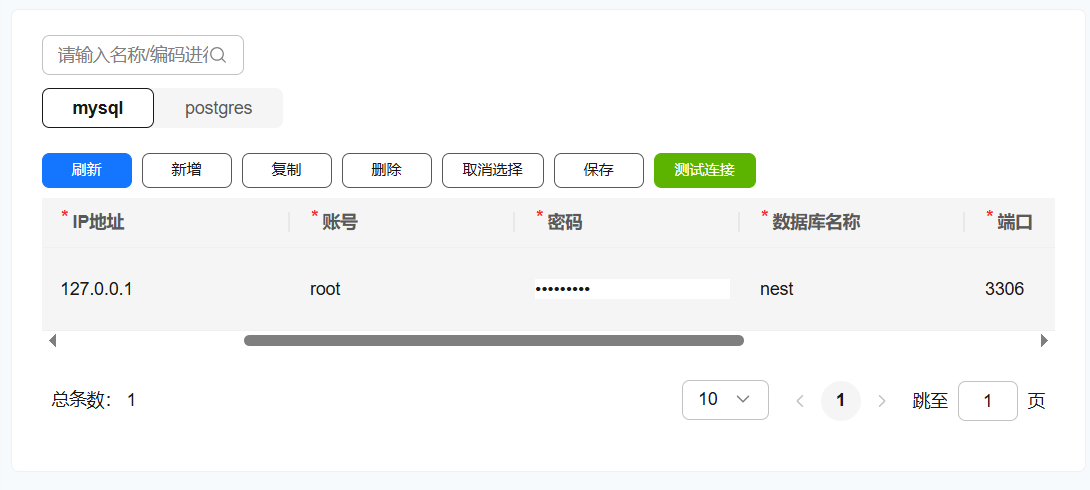Select page 1 in pagination
1090x490 pixels.
coord(840,400)
